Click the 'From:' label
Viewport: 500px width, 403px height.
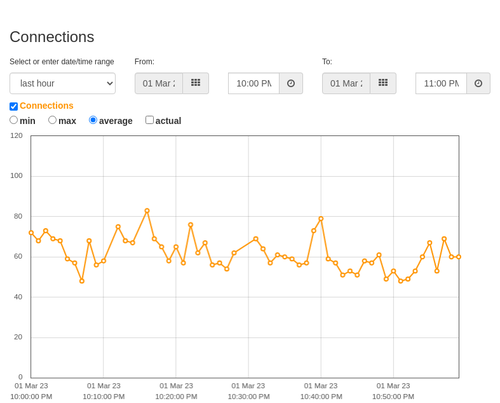pos(144,62)
